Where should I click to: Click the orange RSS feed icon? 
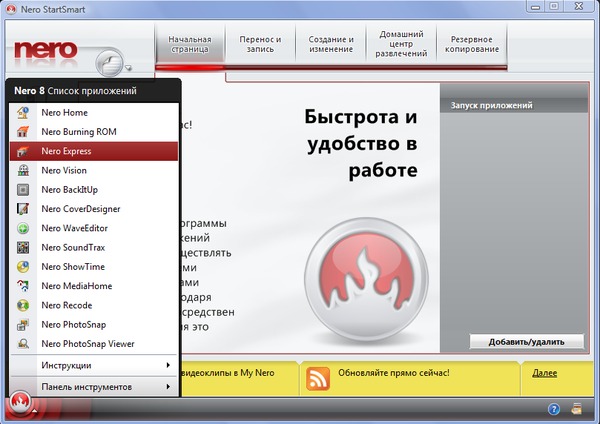coord(318,378)
